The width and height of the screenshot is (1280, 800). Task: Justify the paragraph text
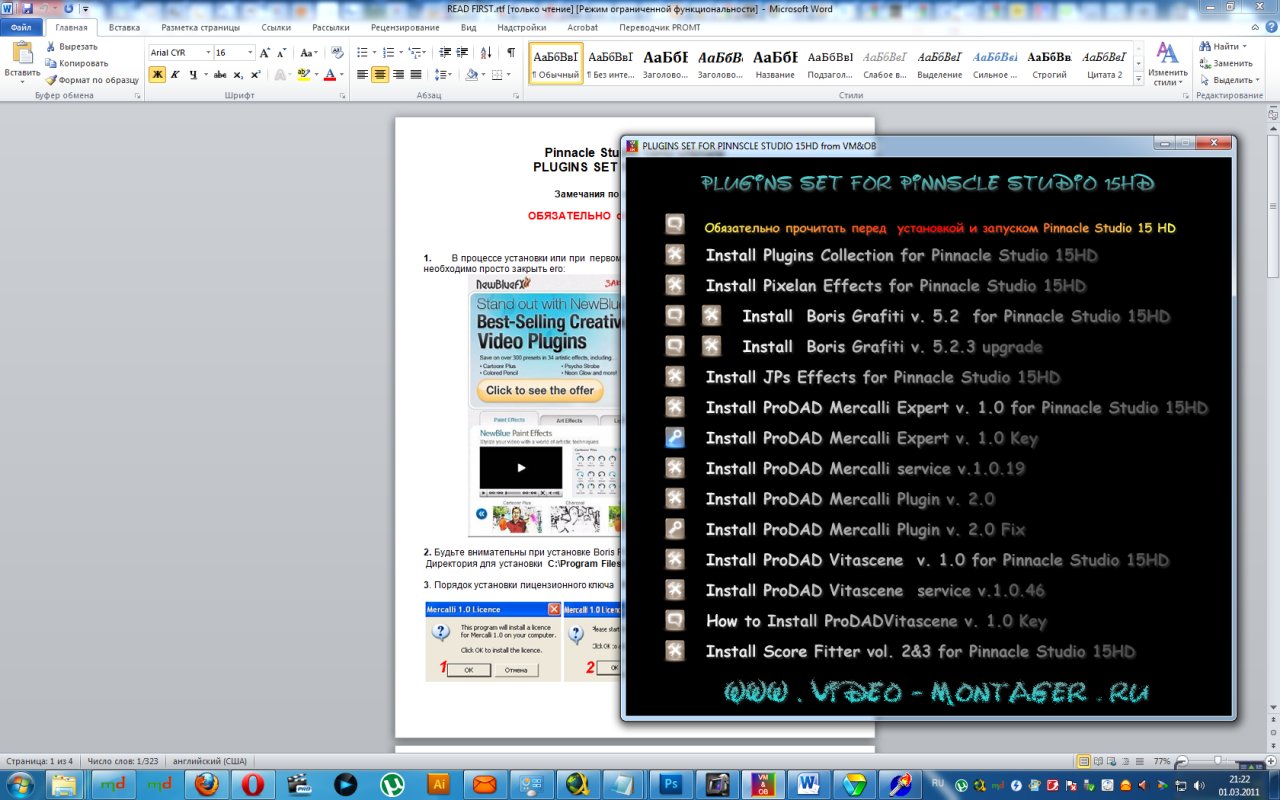tap(416, 74)
